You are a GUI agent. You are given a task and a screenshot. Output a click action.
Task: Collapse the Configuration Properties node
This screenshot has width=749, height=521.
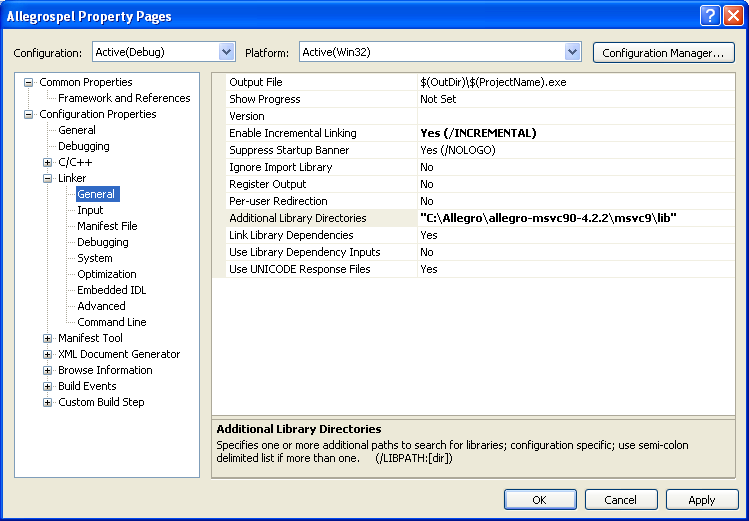click(x=29, y=115)
